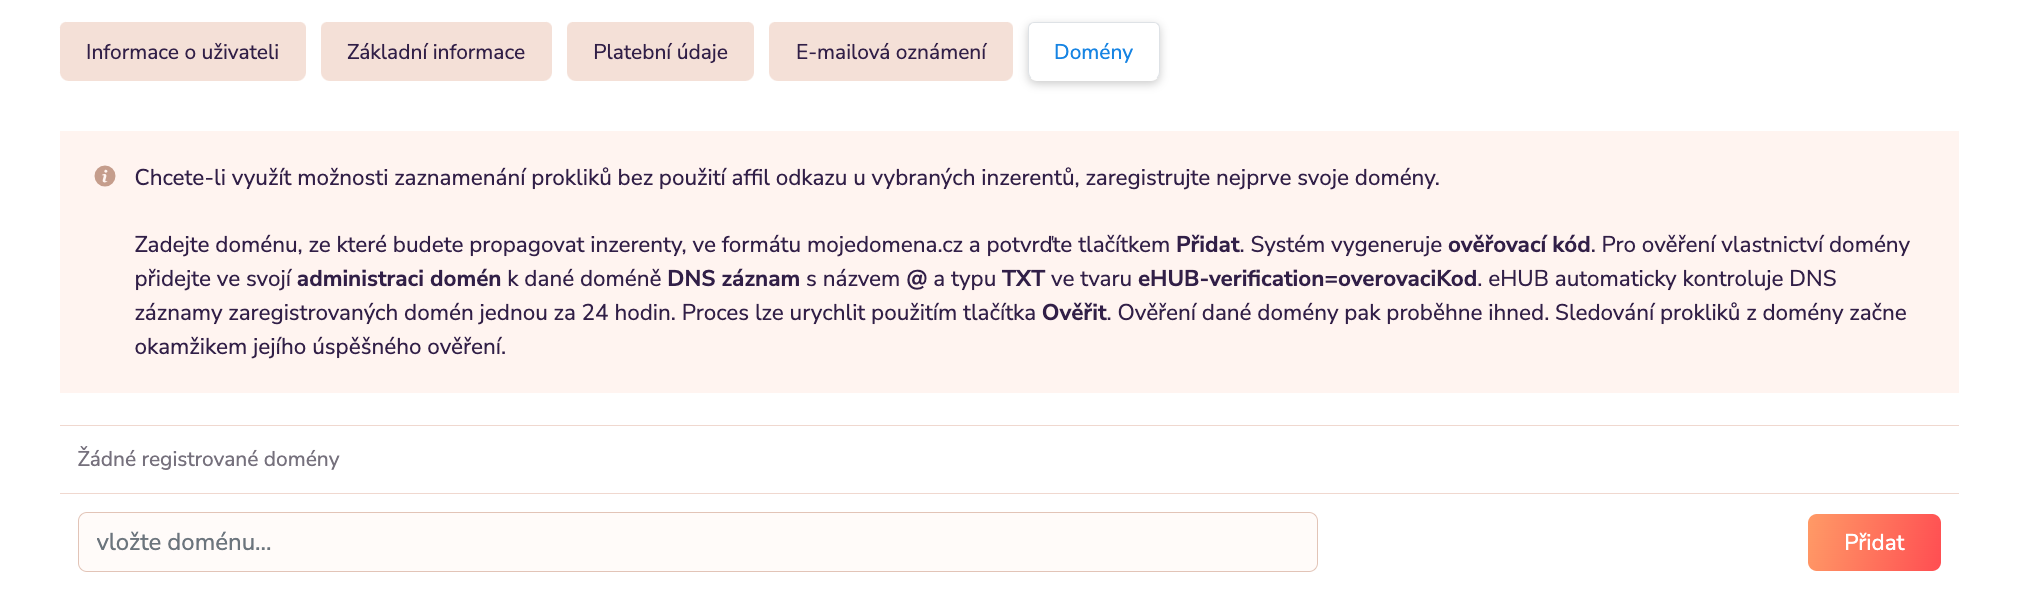Image resolution: width=2018 pixels, height=612 pixels.
Task: Open the E-mailová oznámení tab
Action: 891,52
